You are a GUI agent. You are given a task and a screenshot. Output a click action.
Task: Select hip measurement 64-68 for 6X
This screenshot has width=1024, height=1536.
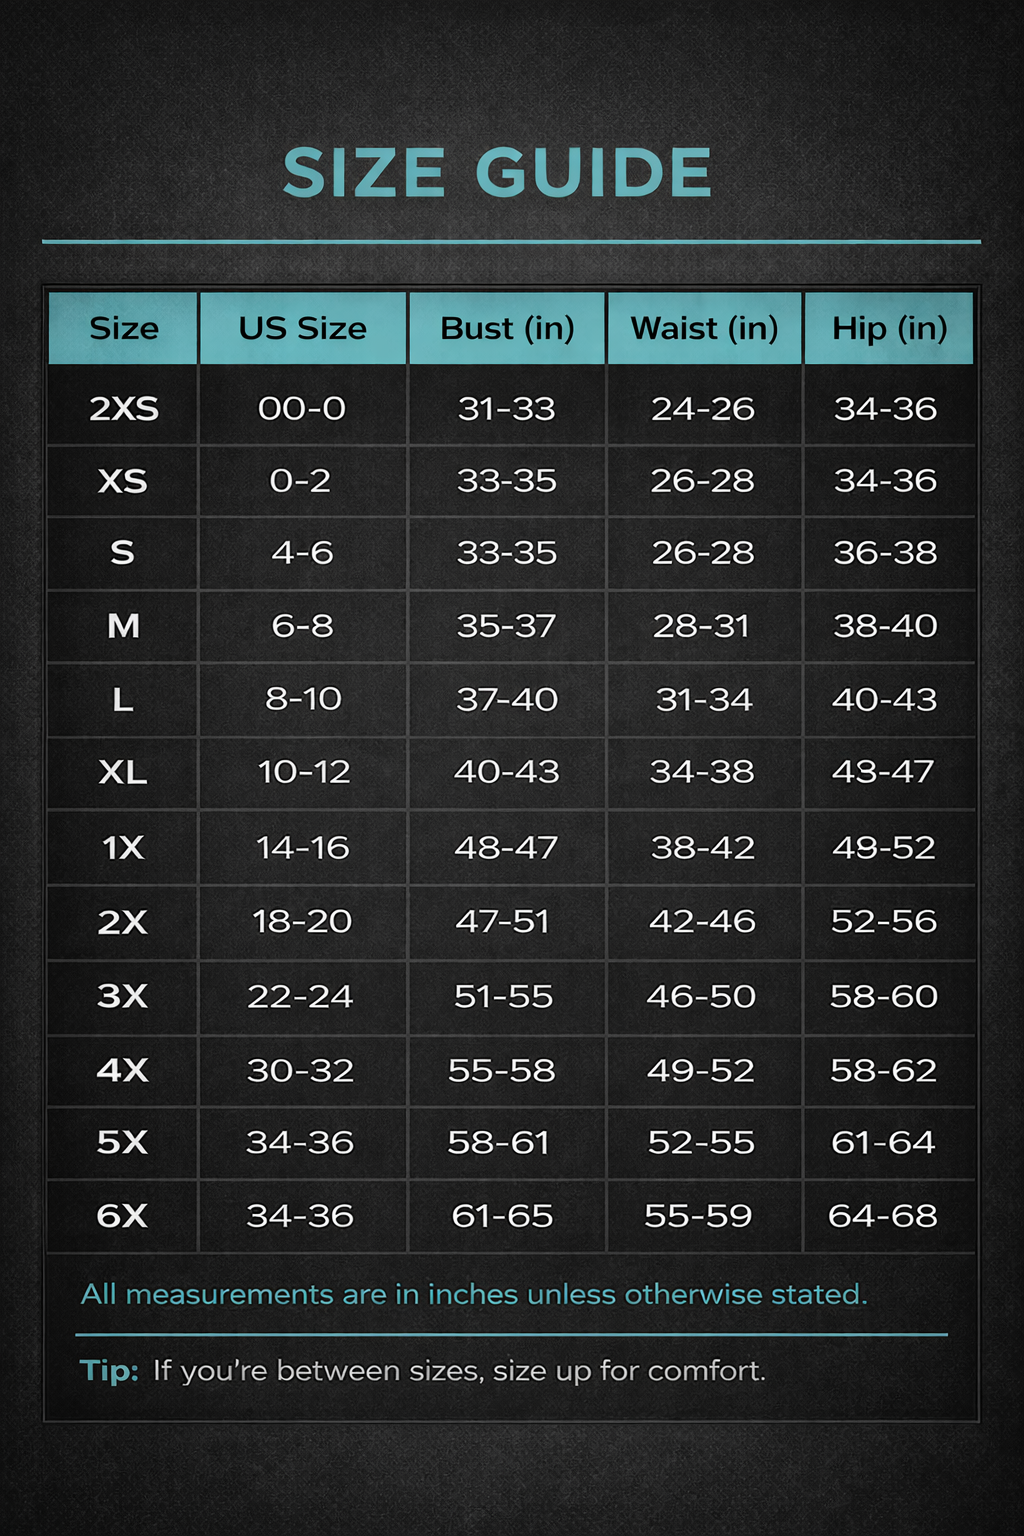click(x=883, y=1216)
